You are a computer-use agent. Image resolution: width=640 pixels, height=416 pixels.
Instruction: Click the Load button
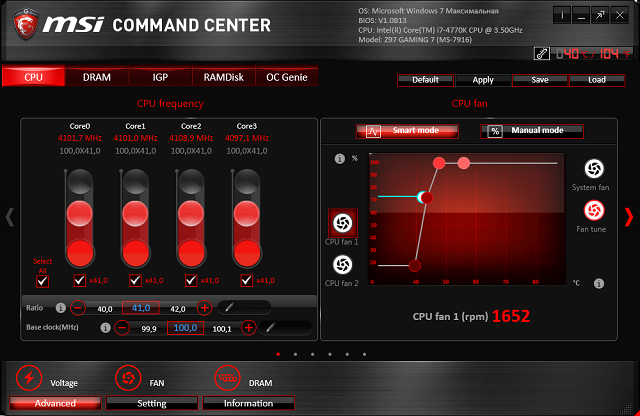pos(597,80)
